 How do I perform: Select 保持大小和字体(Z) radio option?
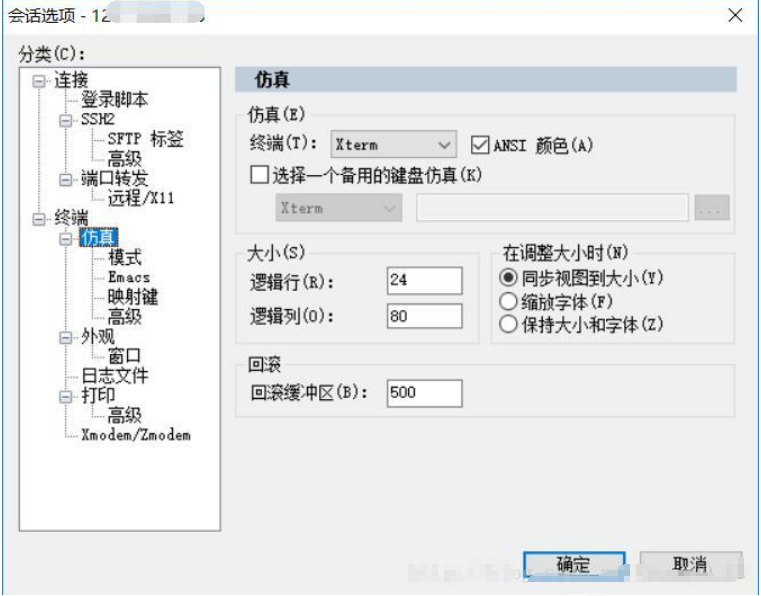(x=508, y=324)
